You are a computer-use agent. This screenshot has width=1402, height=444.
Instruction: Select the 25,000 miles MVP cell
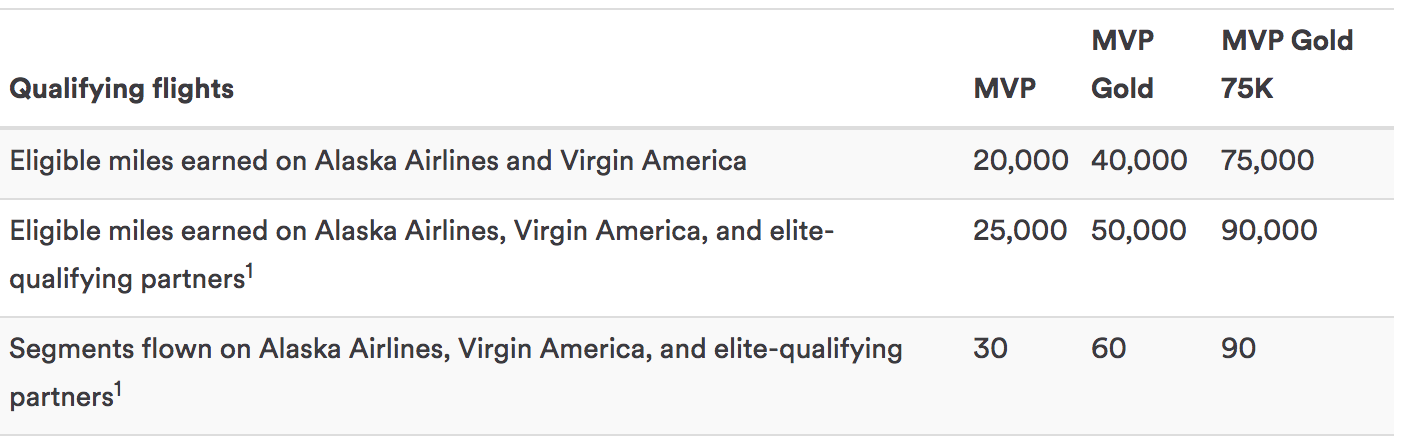pyautogui.click(x=1020, y=231)
